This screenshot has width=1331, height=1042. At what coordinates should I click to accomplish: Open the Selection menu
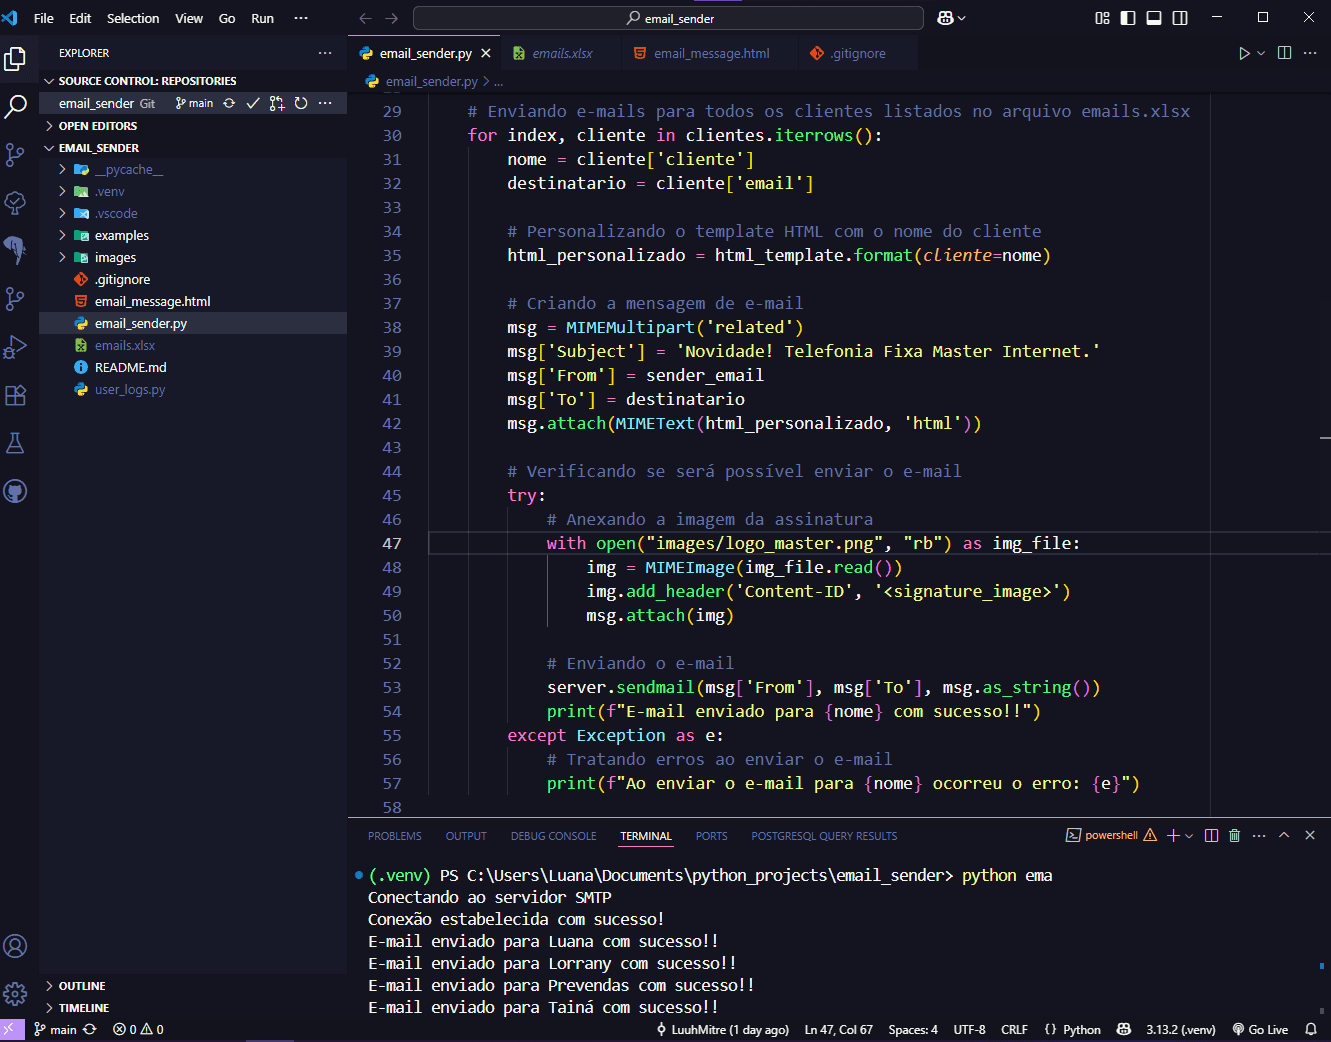click(x=133, y=18)
